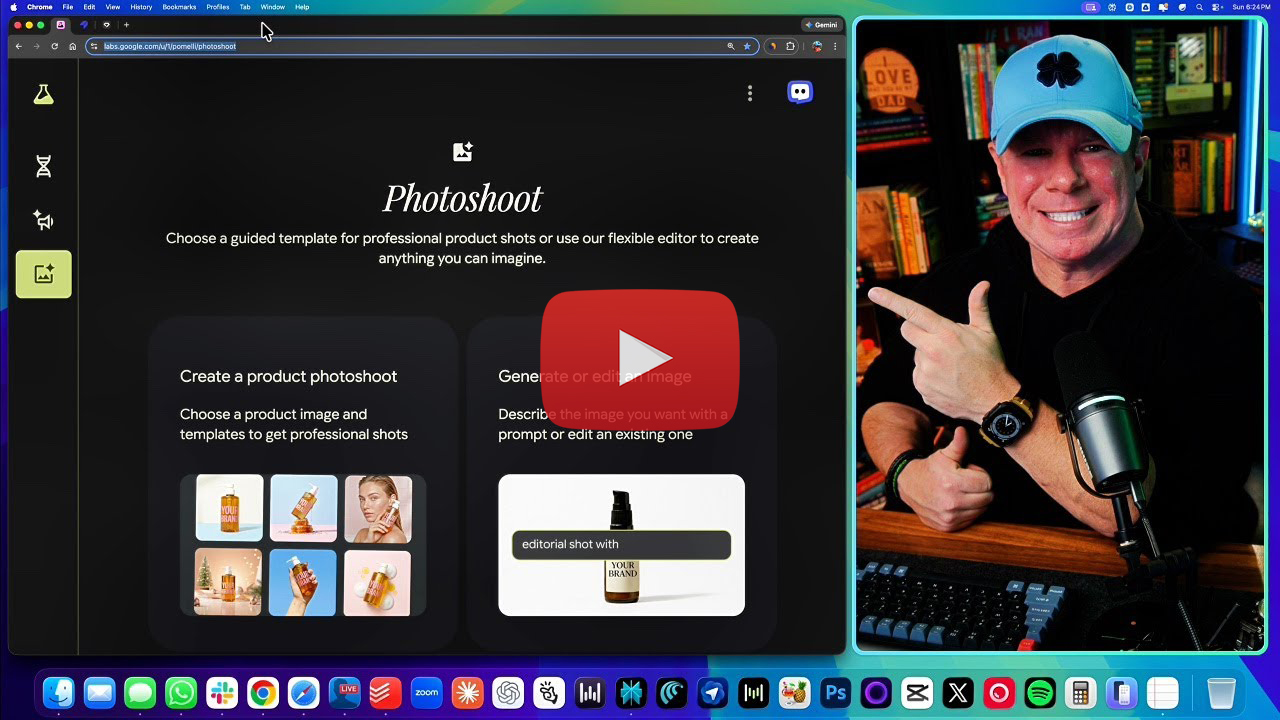Open Photoshoot in the left sidebar
Image resolution: width=1280 pixels, height=720 pixels.
(43, 274)
